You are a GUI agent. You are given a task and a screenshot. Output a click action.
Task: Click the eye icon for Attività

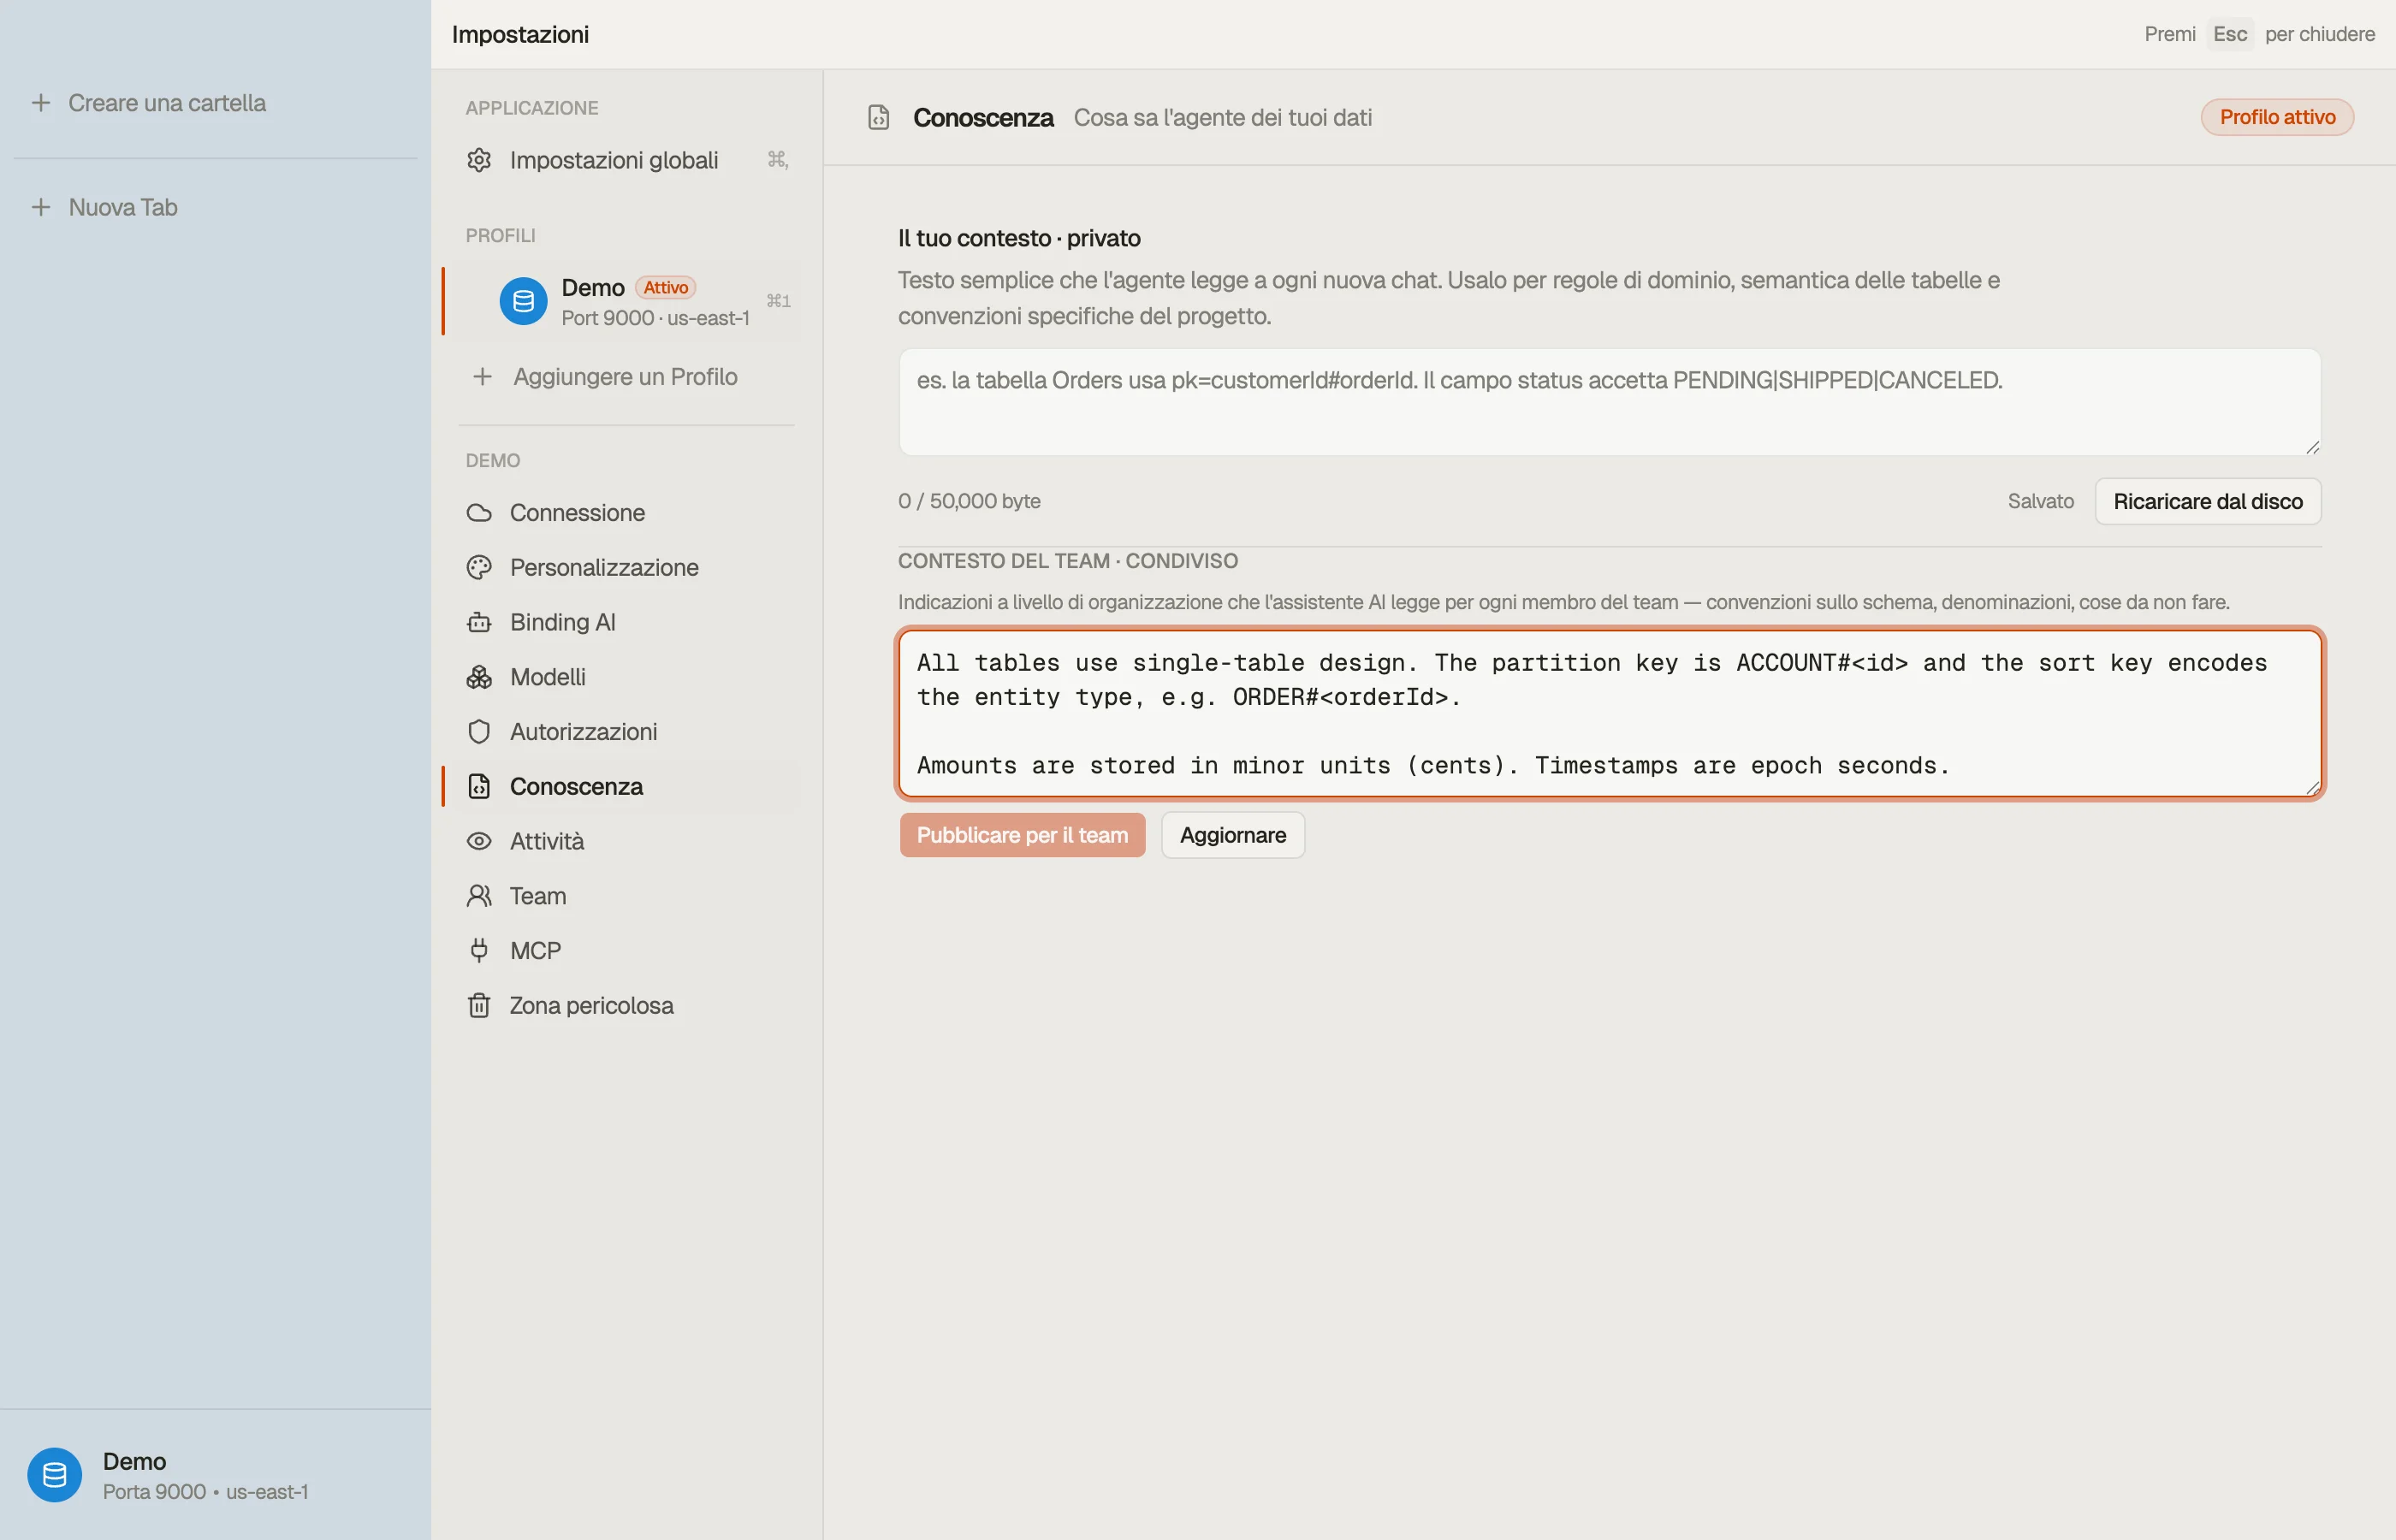click(479, 841)
